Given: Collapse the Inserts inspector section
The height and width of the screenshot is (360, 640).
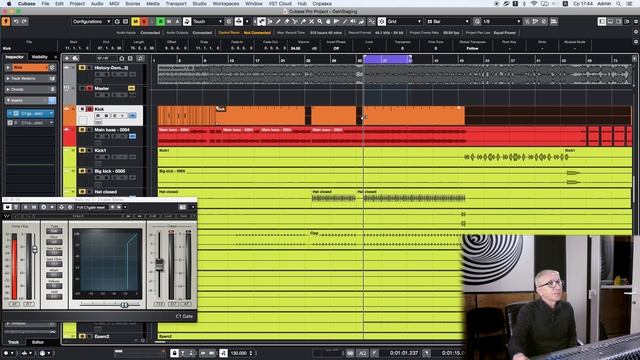Looking at the screenshot, I should click(x=8, y=100).
